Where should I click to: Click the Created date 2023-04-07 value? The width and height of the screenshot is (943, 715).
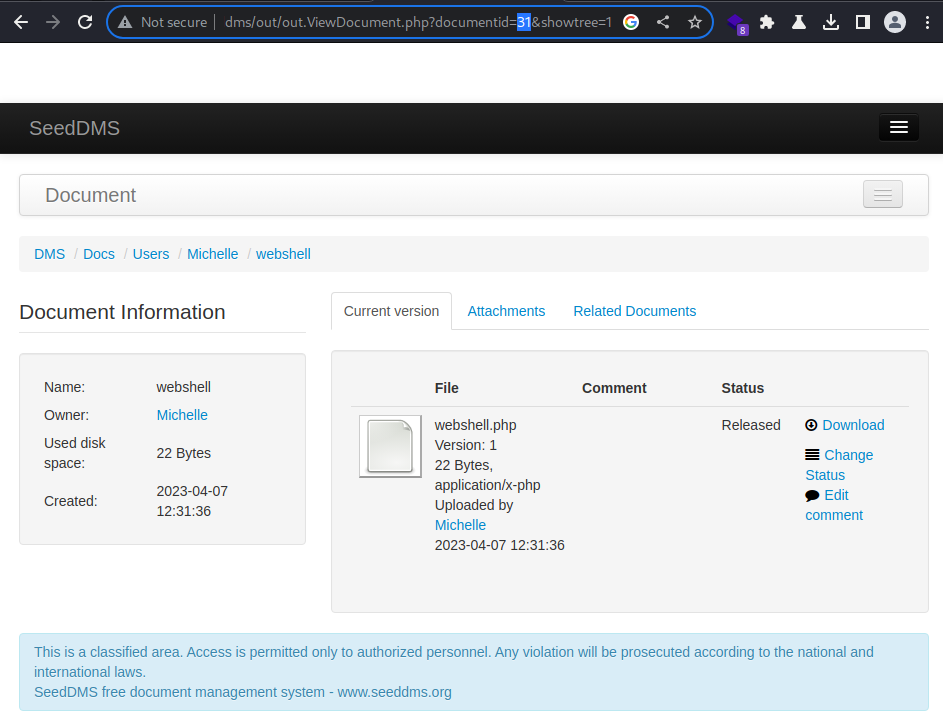(x=192, y=501)
